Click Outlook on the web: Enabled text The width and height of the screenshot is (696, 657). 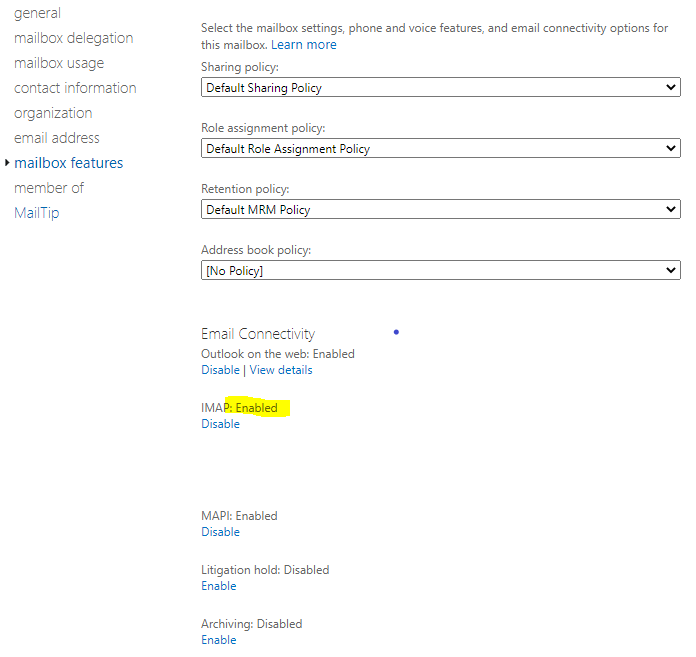click(278, 354)
